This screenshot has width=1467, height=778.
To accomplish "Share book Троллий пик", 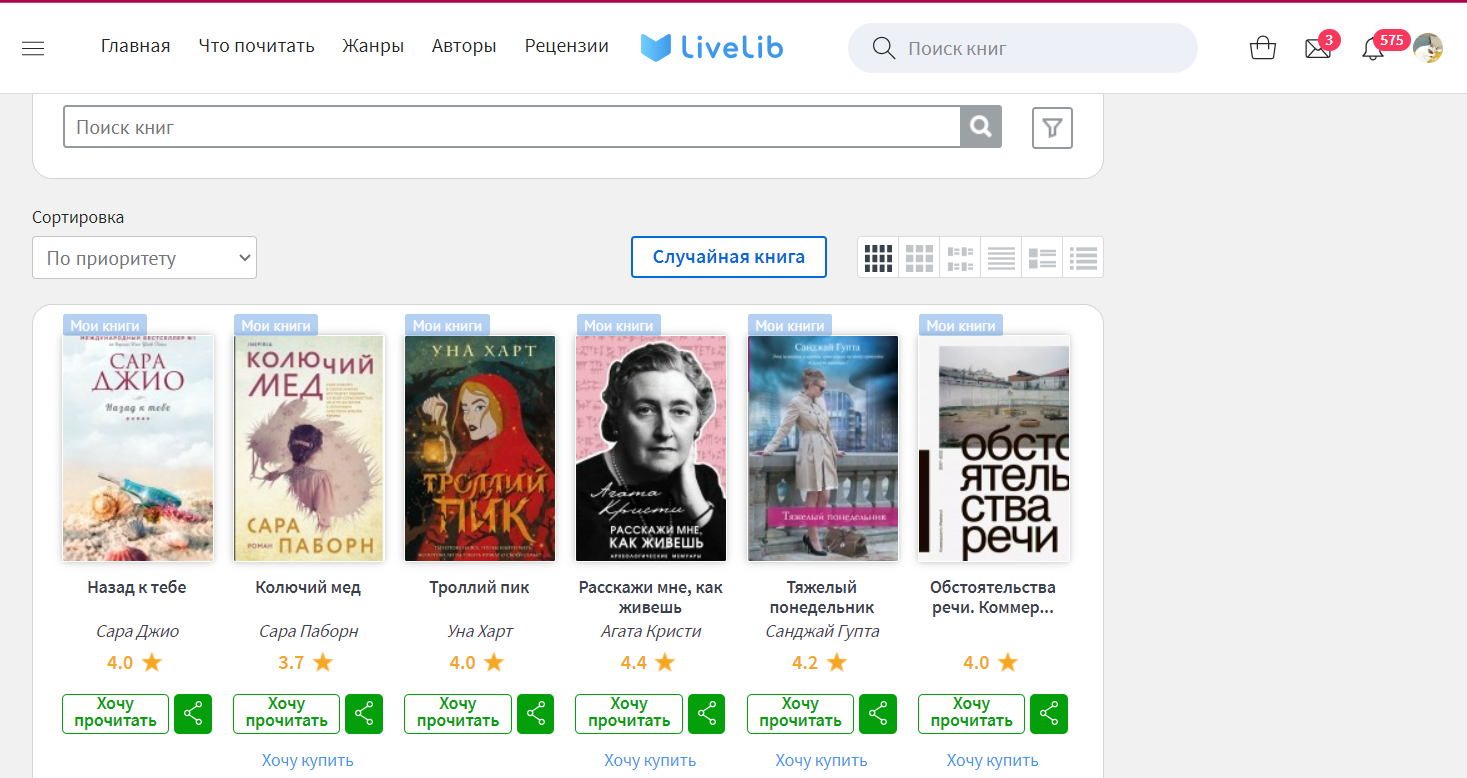I will [536, 714].
